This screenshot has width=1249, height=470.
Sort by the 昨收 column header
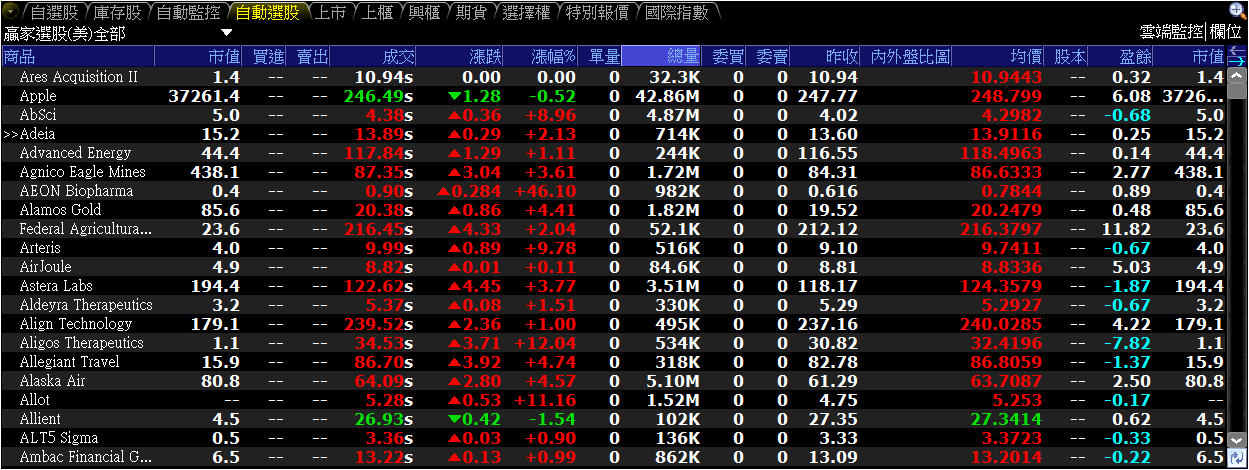click(826, 56)
